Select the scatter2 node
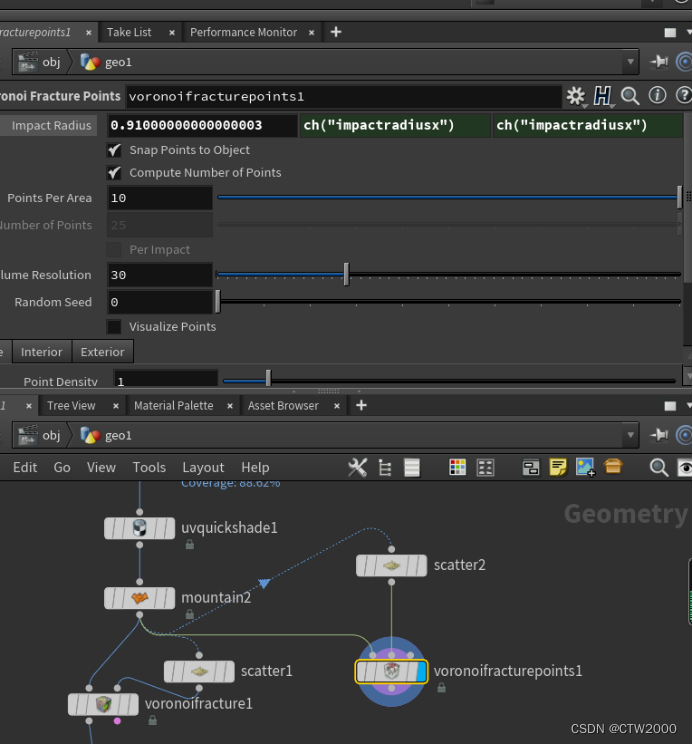 click(391, 566)
